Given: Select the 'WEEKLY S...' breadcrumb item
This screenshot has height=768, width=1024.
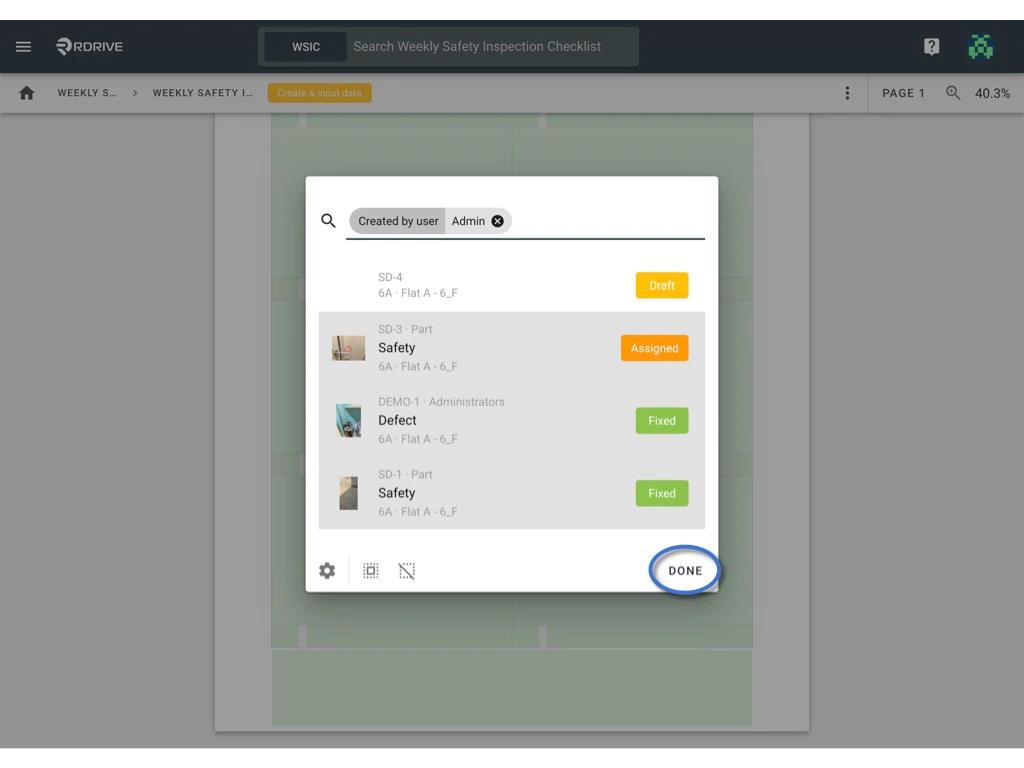Looking at the screenshot, I should click(85, 92).
